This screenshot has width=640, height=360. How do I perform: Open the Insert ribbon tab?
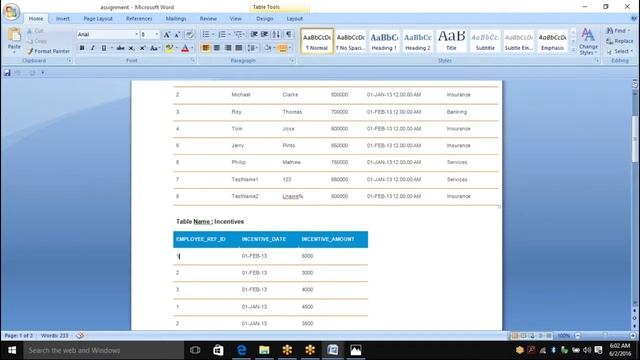(62, 19)
